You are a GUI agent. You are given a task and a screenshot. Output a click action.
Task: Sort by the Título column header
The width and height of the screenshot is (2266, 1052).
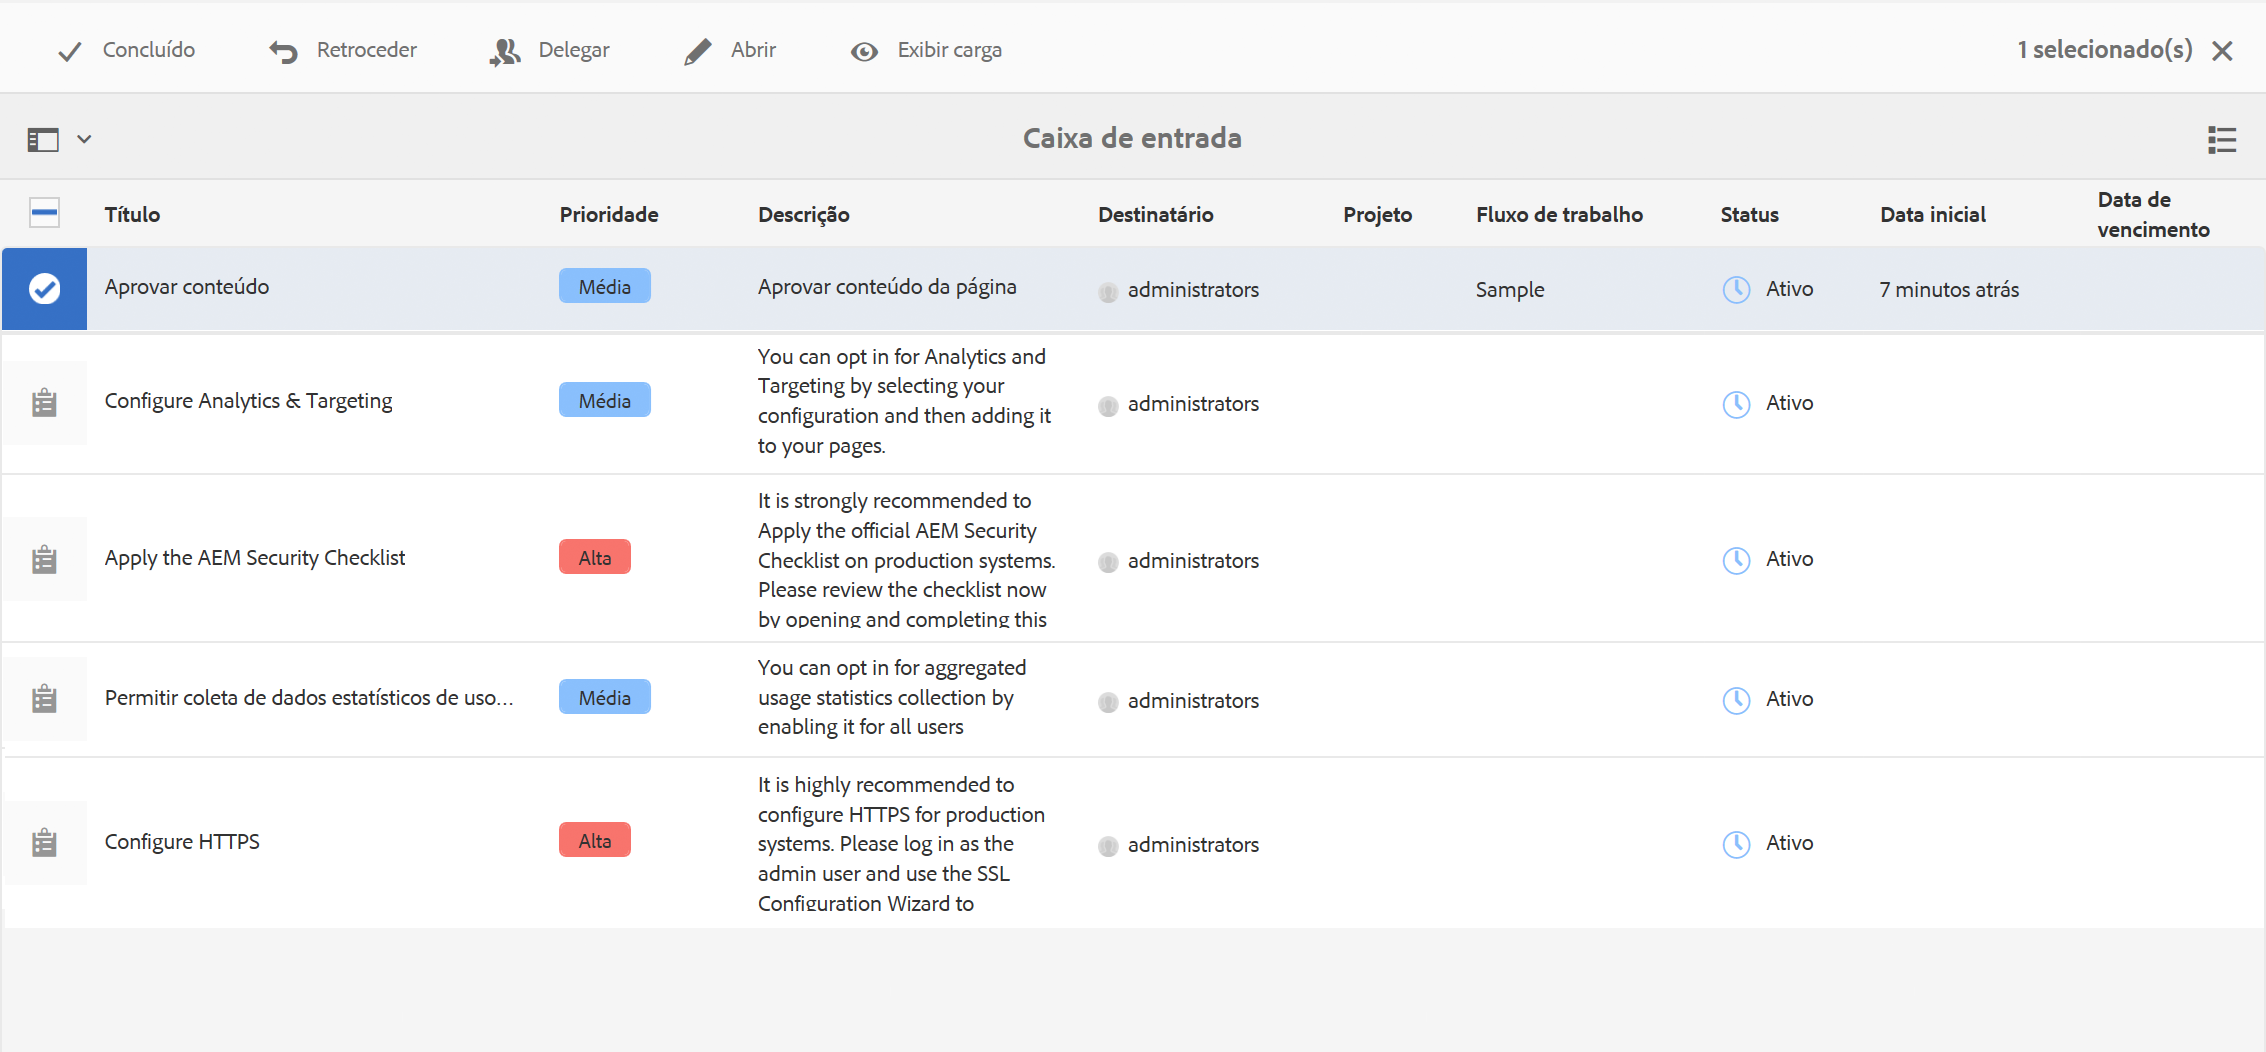[x=132, y=214]
